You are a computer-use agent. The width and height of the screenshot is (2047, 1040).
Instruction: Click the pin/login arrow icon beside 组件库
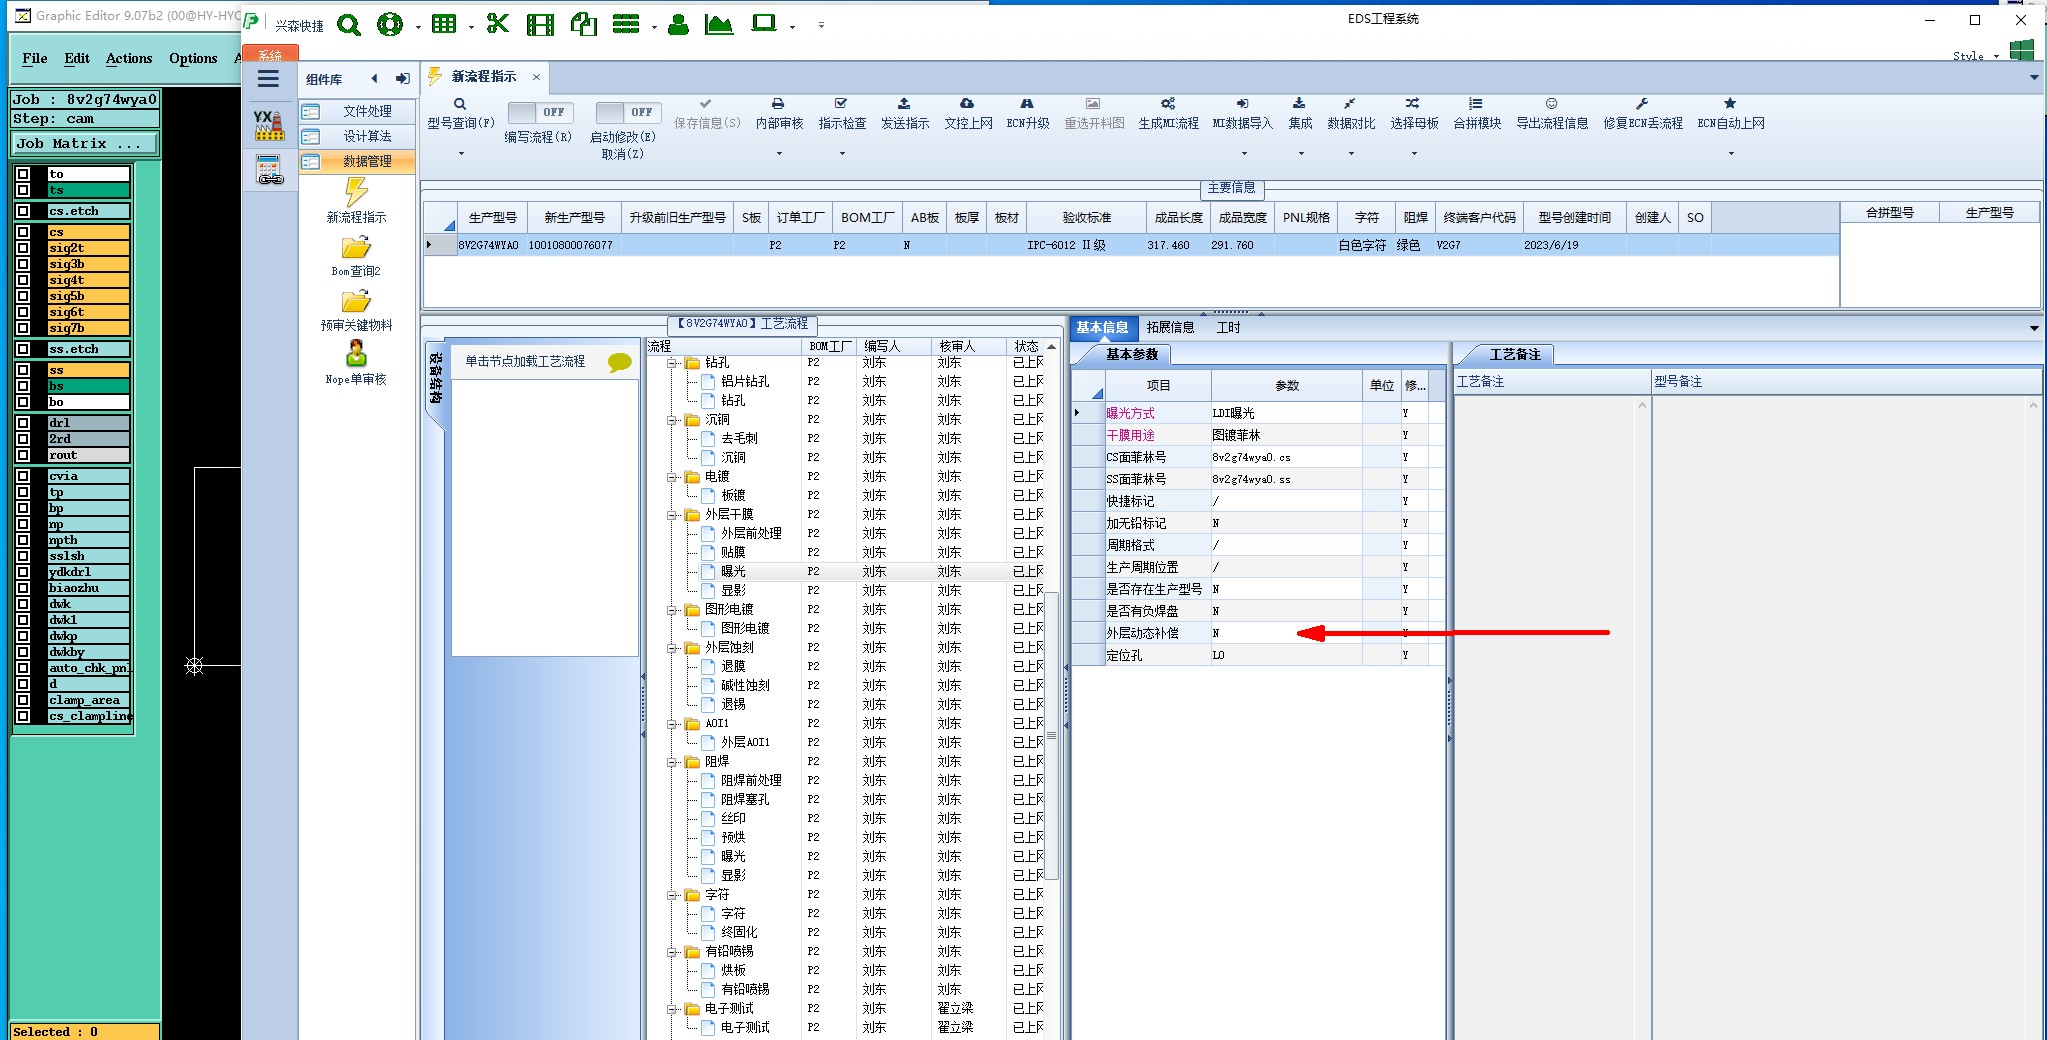pyautogui.click(x=402, y=79)
